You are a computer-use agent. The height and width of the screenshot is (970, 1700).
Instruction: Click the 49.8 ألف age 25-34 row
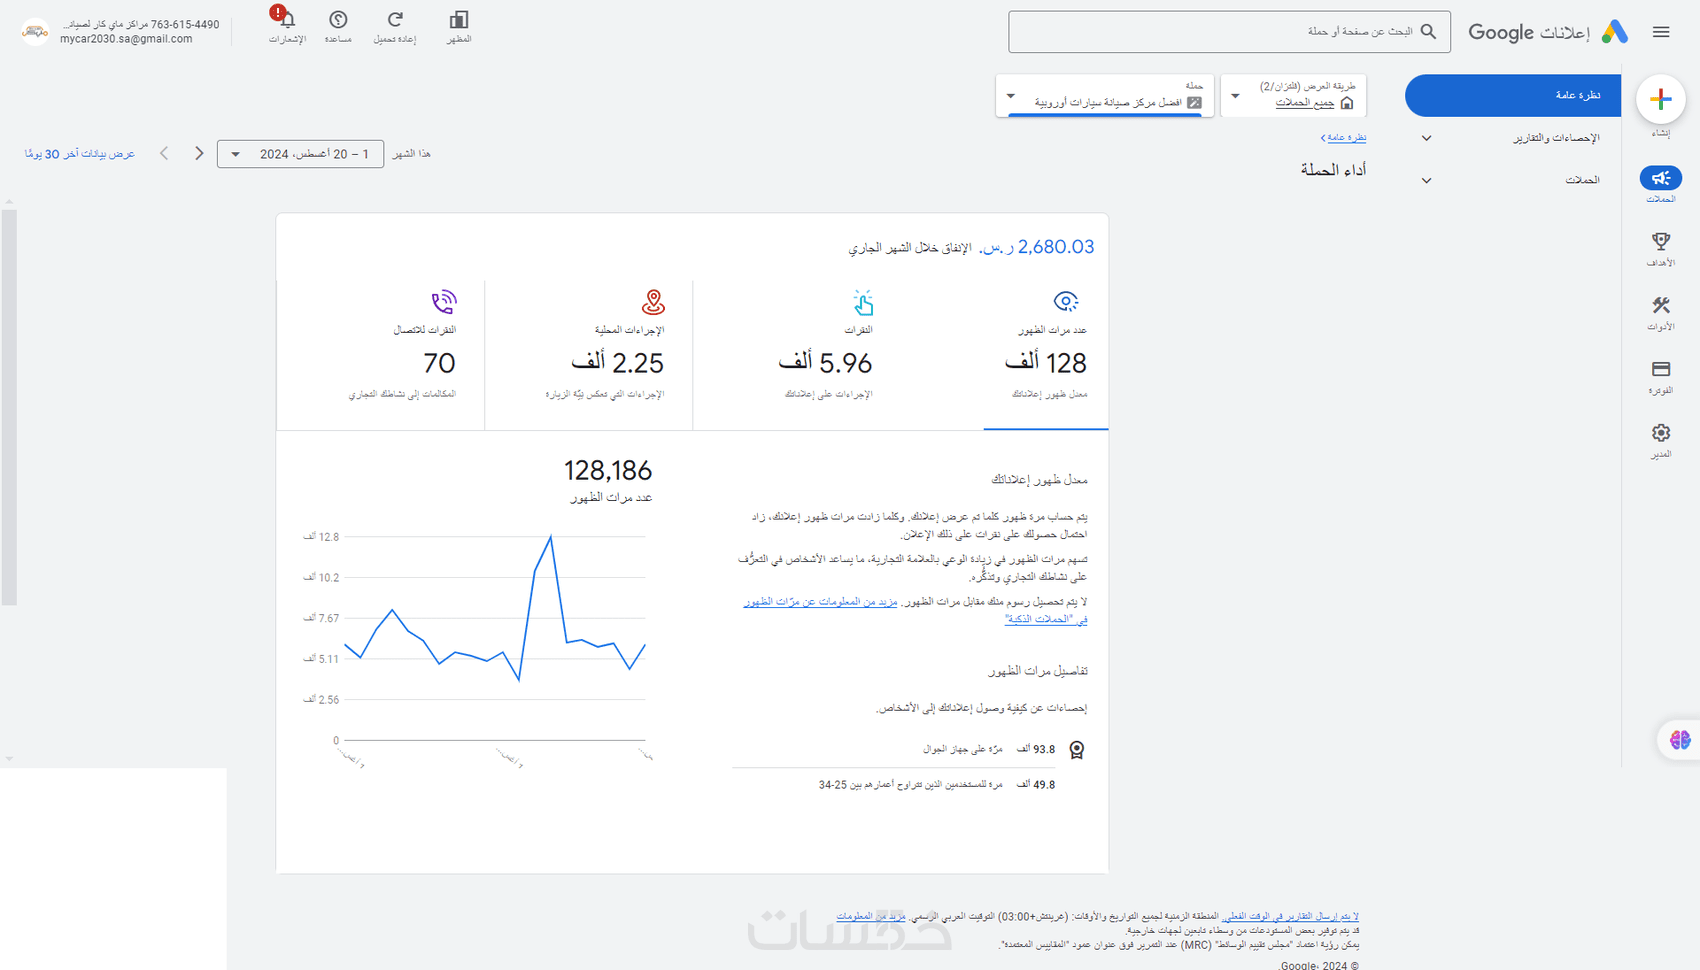tap(937, 785)
